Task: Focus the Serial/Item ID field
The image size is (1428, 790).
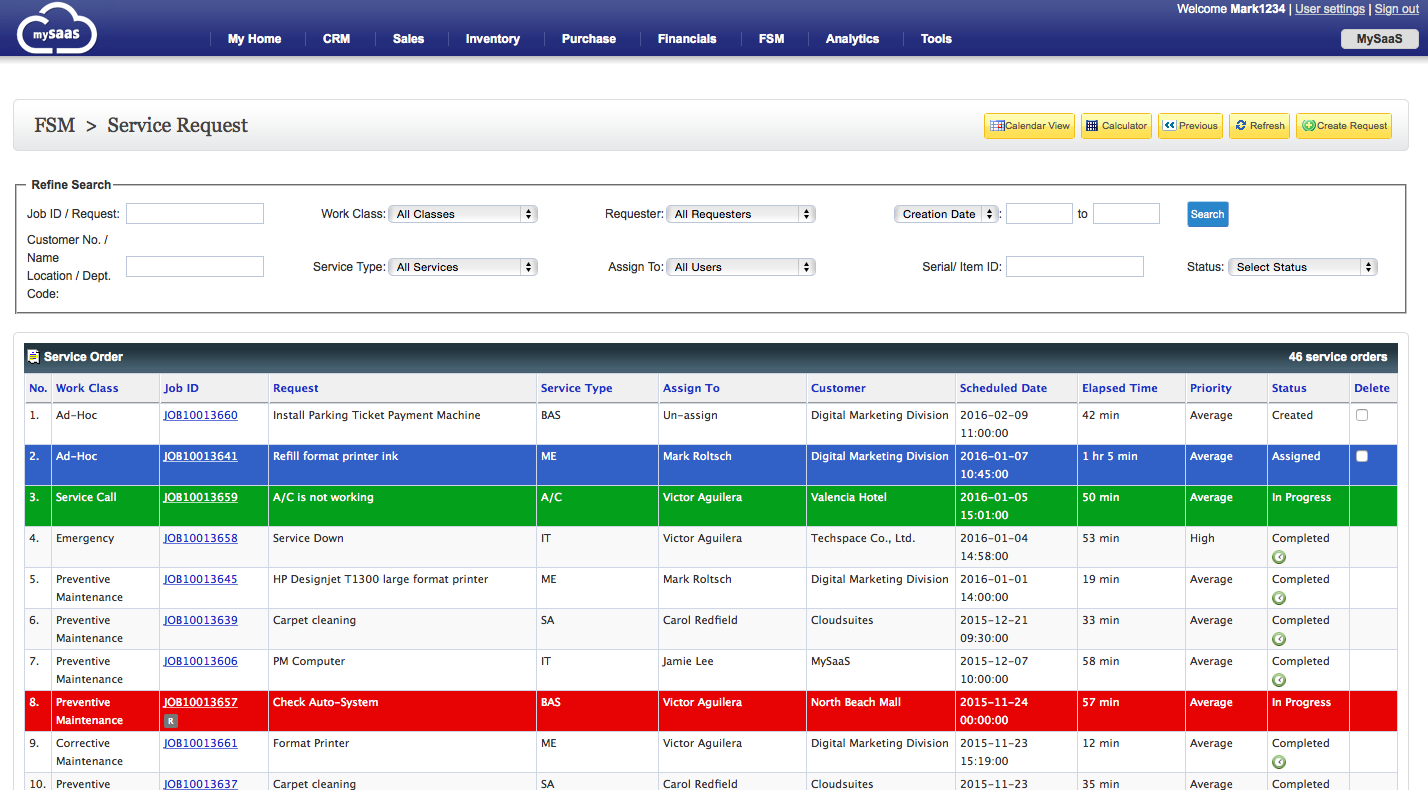Action: (x=1075, y=266)
